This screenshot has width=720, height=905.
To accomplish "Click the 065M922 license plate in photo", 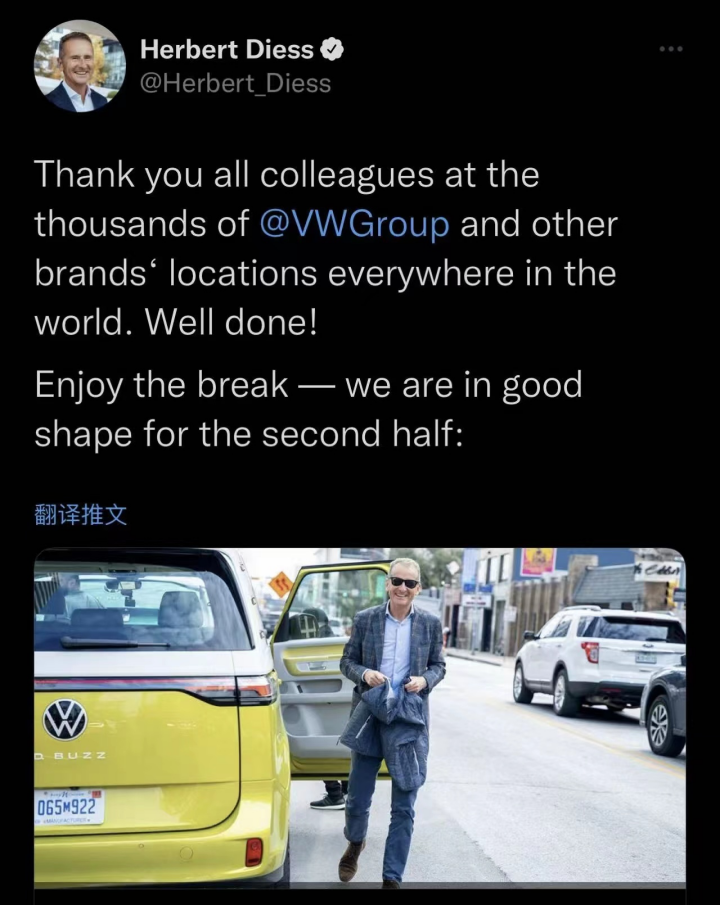I will pyautogui.click(x=69, y=807).
